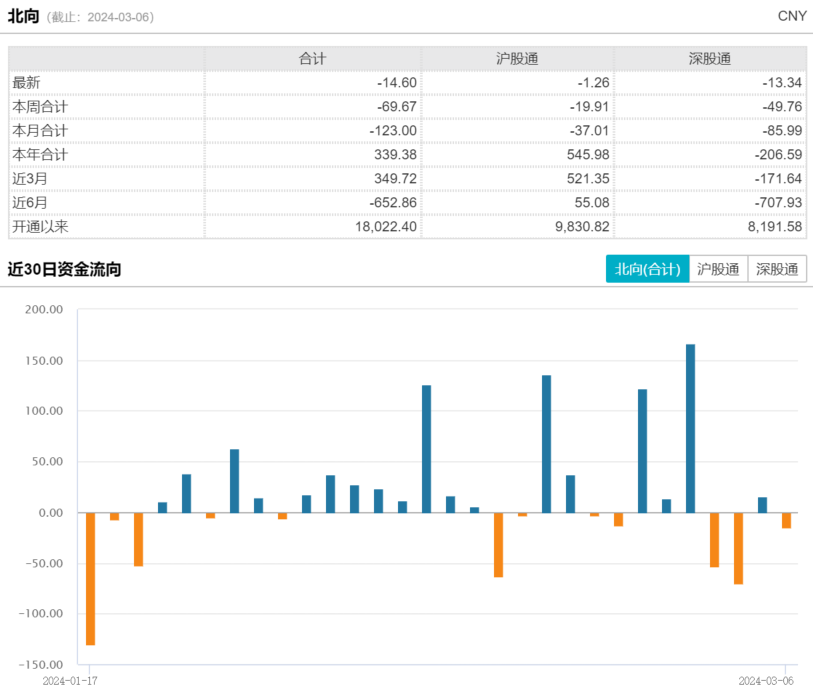Click the 2024-03-06 x-axis date label
Image resolution: width=813 pixels, height=698 pixels.
click(768, 681)
